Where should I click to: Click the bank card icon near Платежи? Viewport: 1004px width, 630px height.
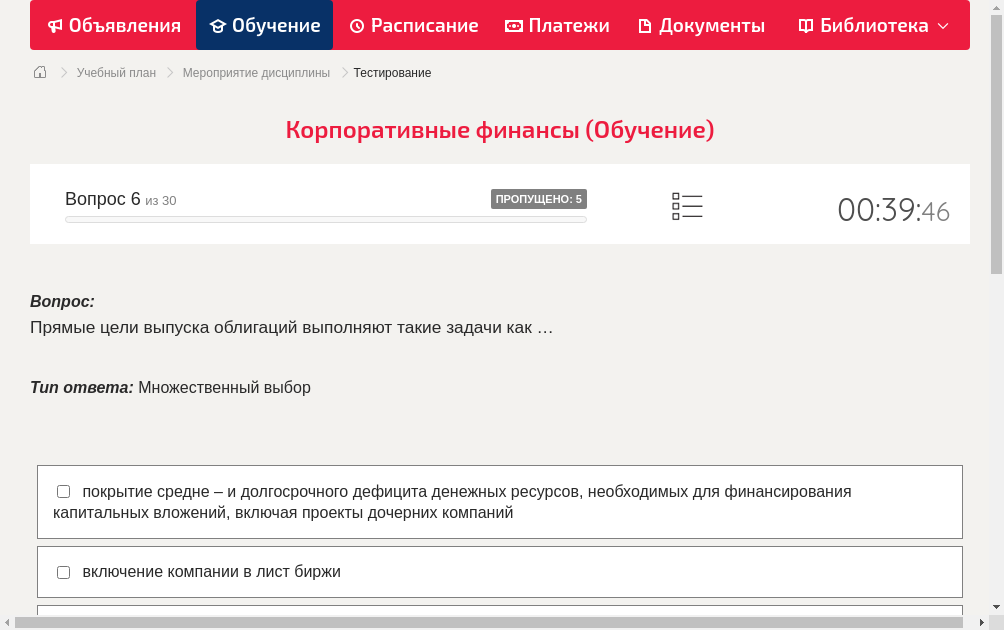[x=512, y=25]
